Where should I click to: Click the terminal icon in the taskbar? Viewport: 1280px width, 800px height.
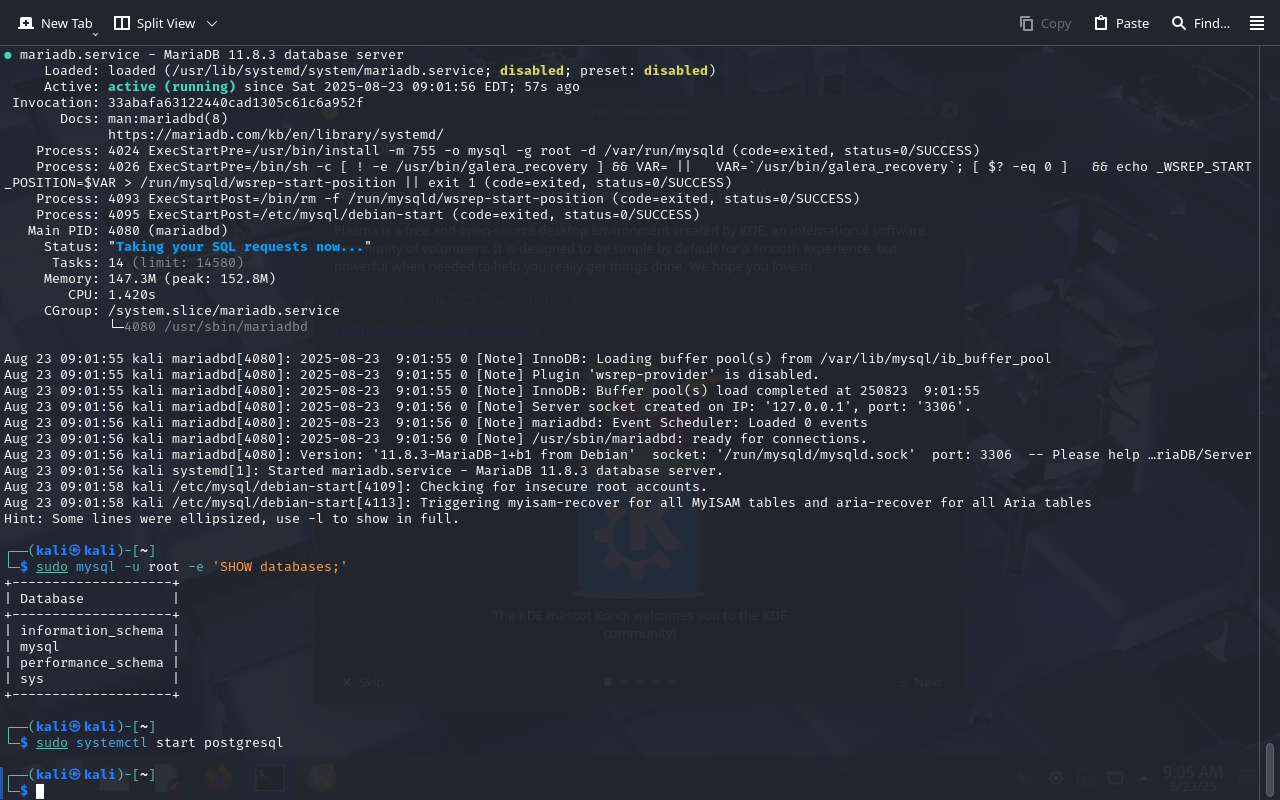(268, 777)
